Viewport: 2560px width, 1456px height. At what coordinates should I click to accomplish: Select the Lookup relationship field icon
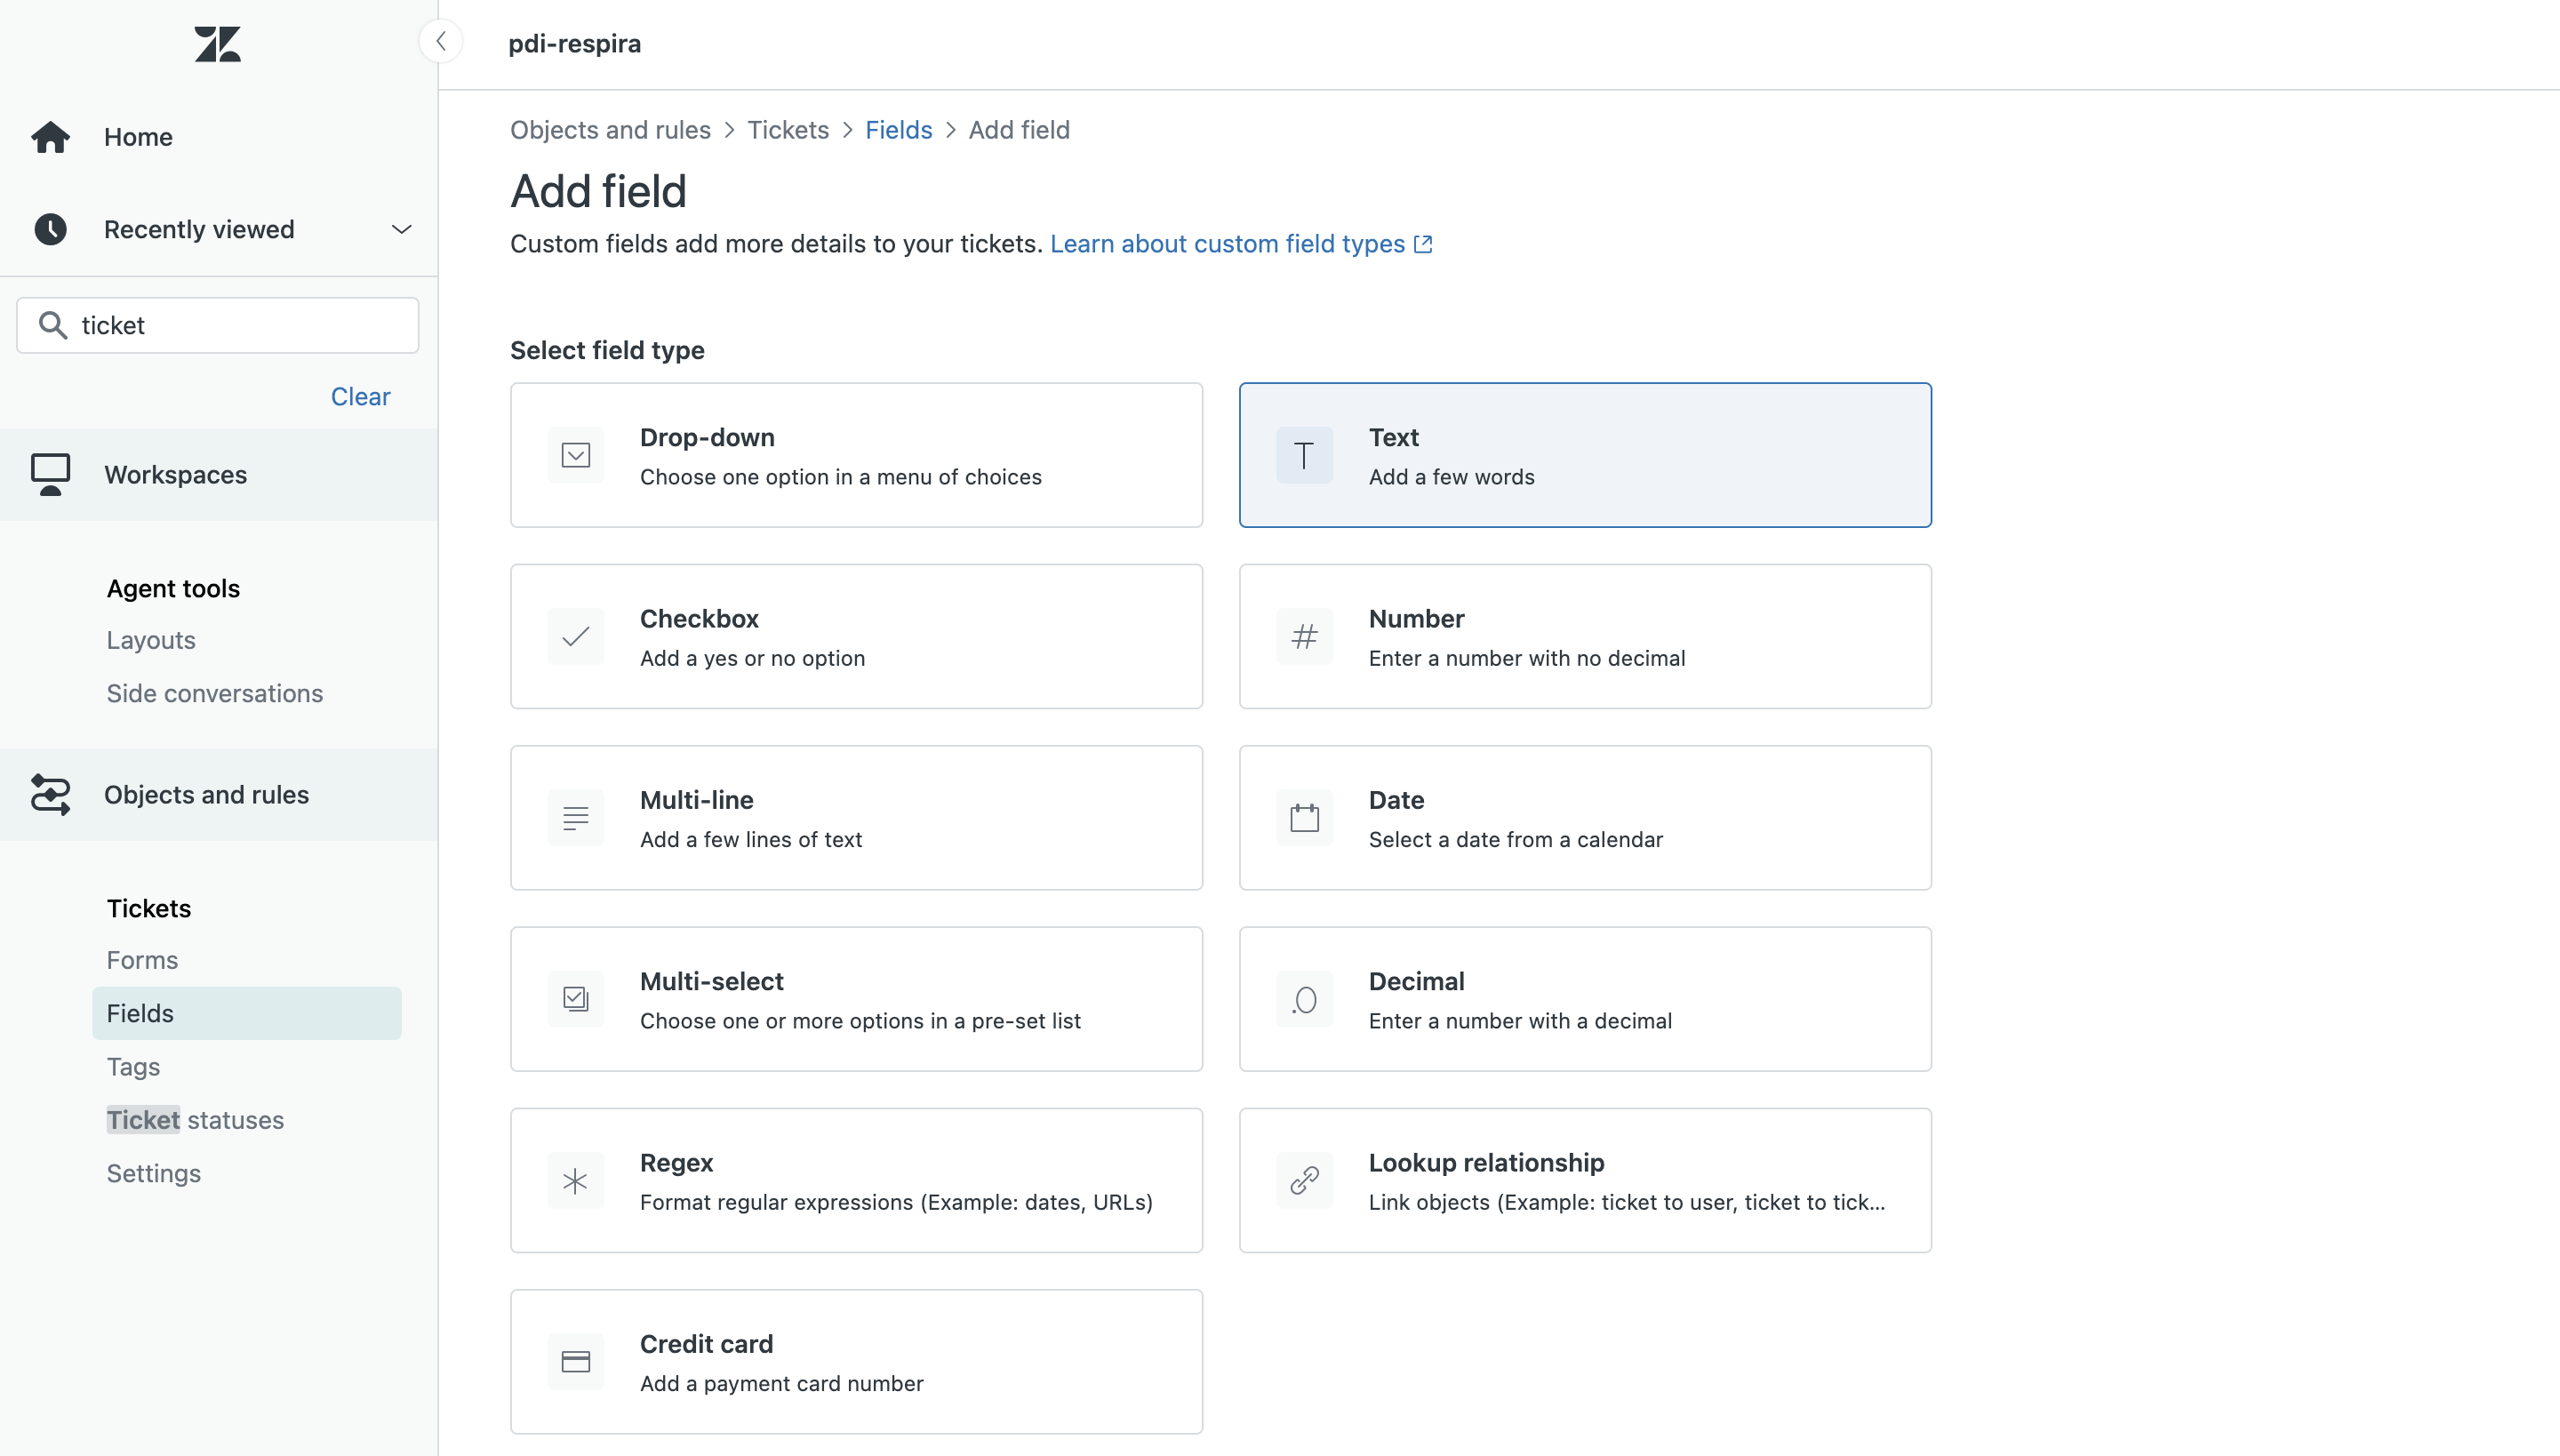click(1305, 1180)
